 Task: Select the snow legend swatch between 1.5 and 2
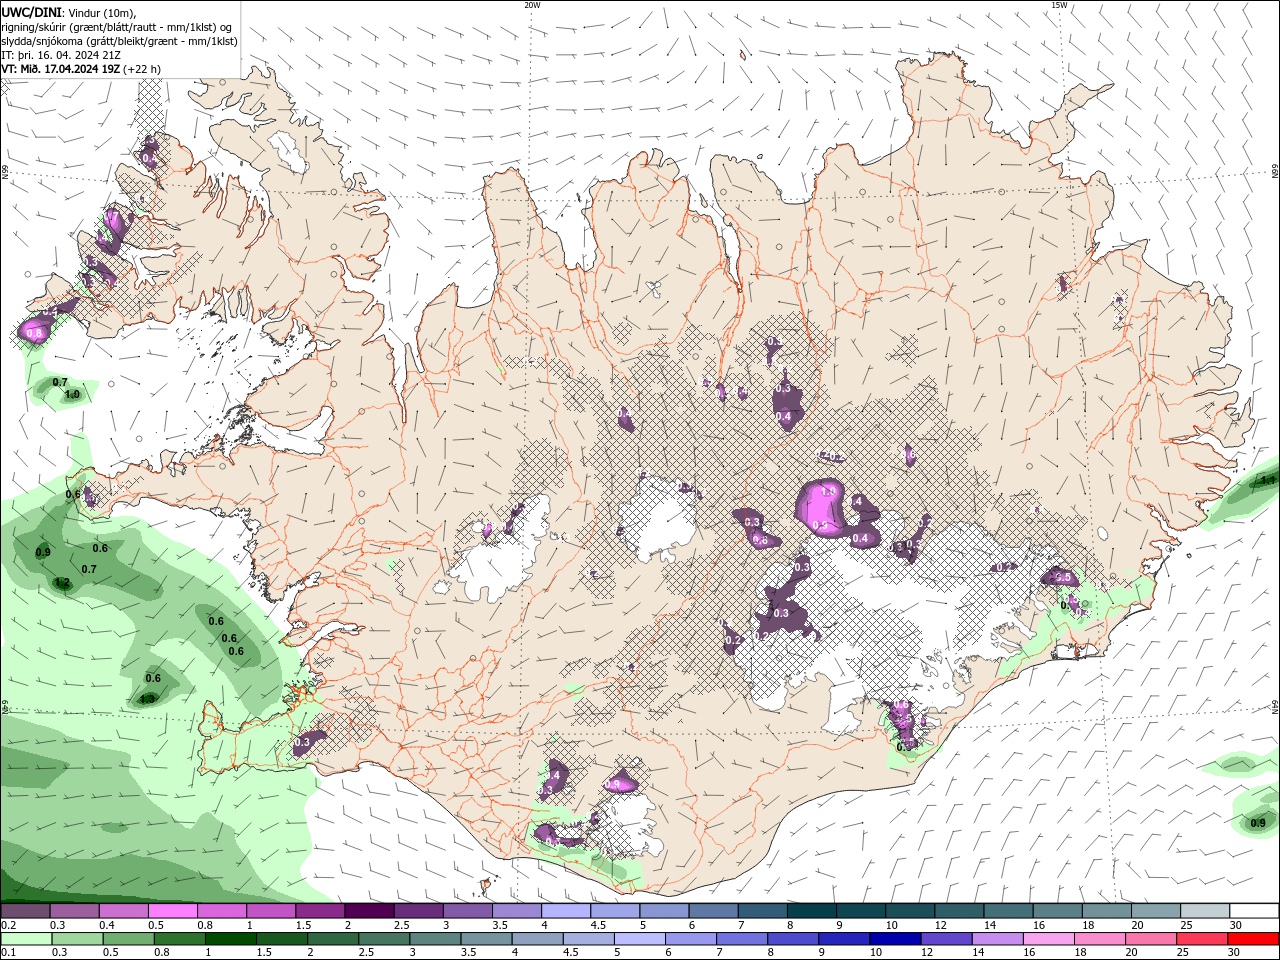320,911
